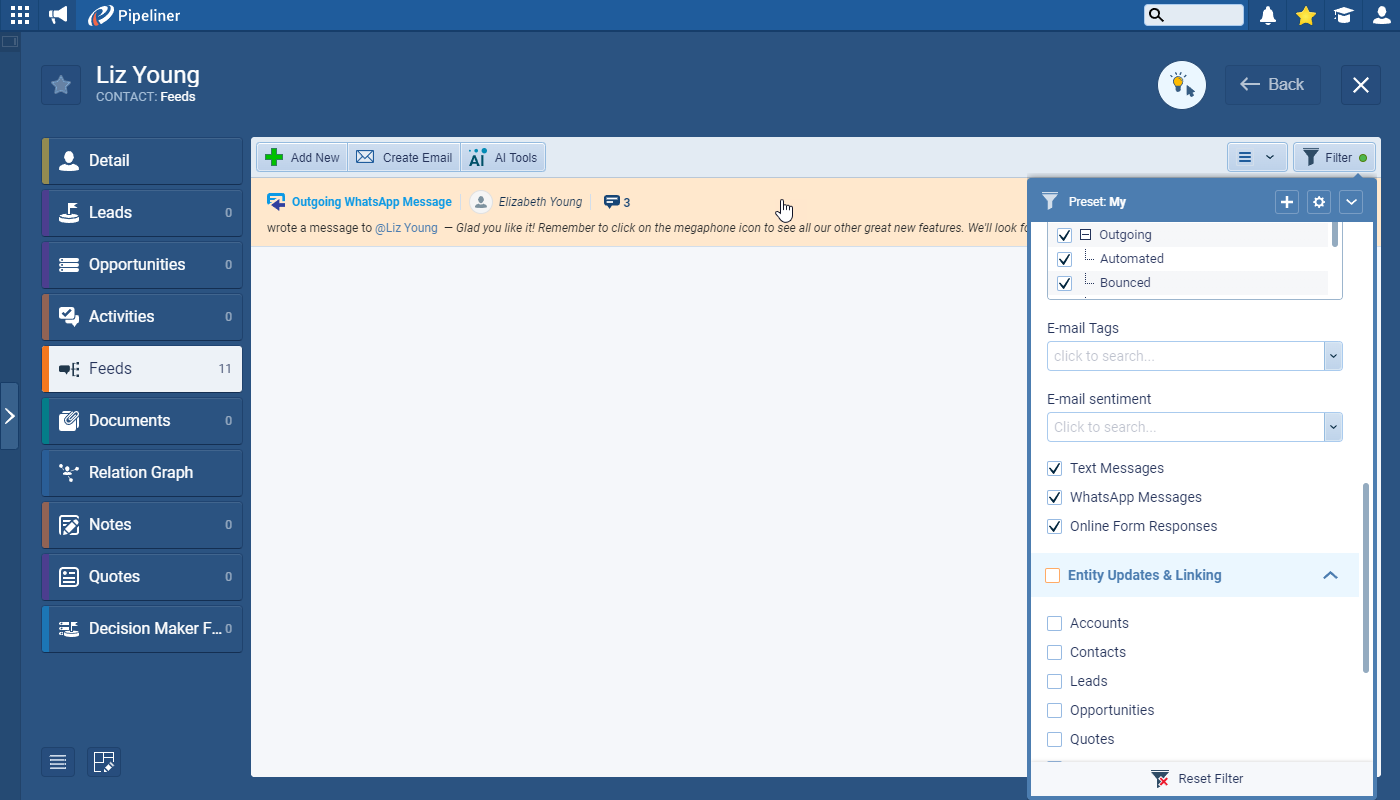Image resolution: width=1400 pixels, height=800 pixels.
Task: Click the lightbulb hints icon
Action: pyautogui.click(x=1181, y=85)
